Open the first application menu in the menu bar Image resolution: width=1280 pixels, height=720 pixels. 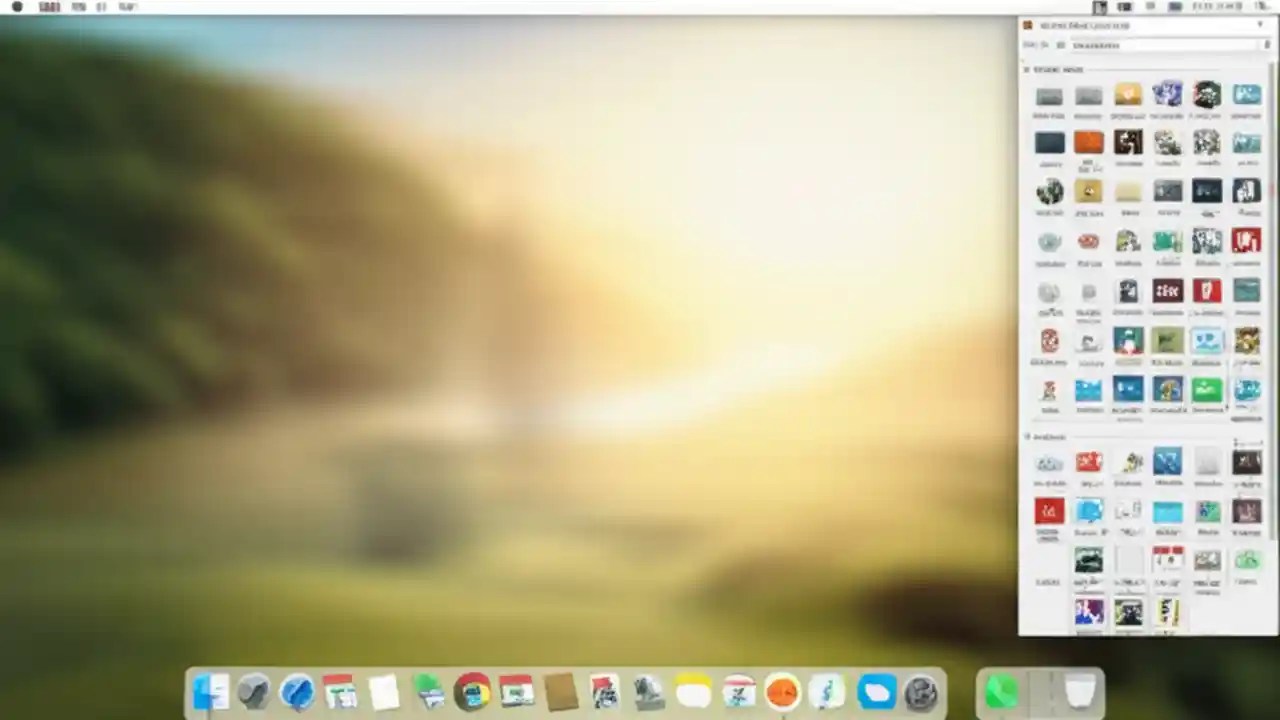[49, 7]
